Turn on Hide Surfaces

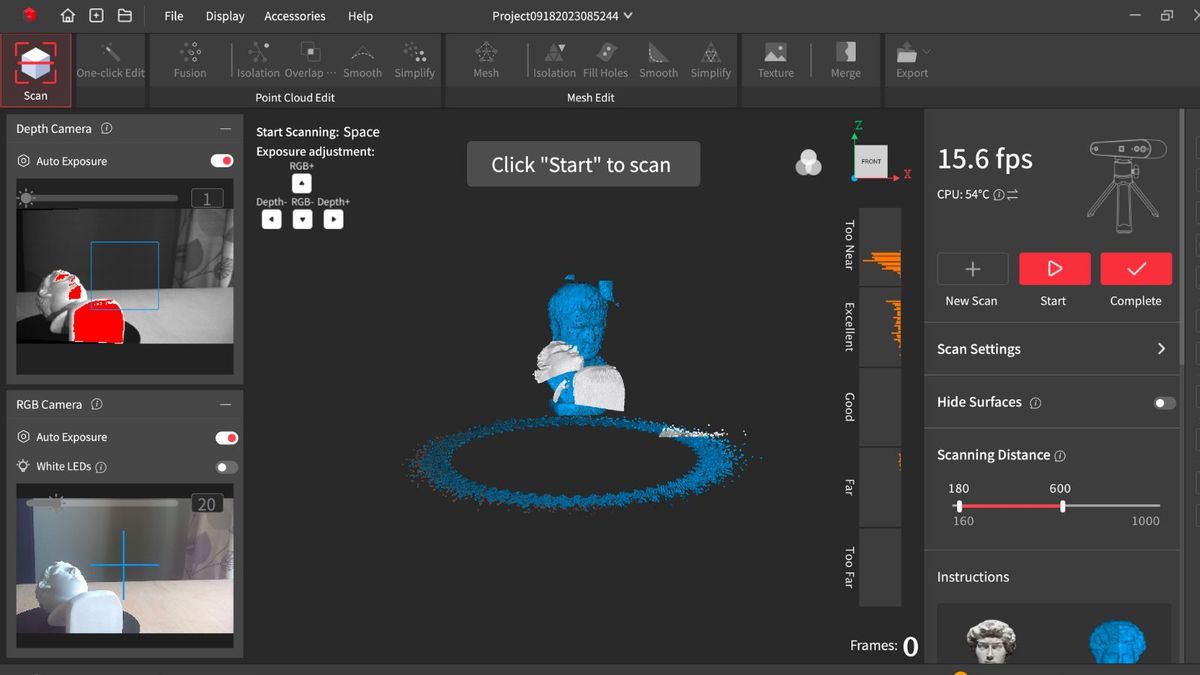[x=1163, y=403]
